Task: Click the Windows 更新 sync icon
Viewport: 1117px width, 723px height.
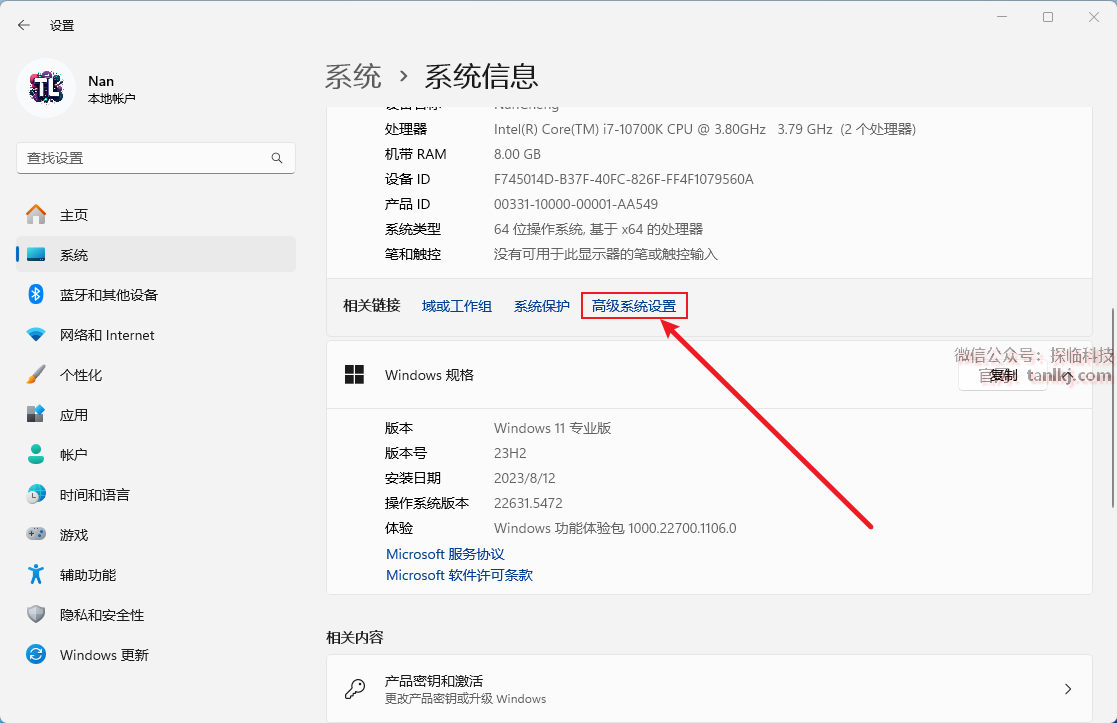Action: pyautogui.click(x=36, y=655)
